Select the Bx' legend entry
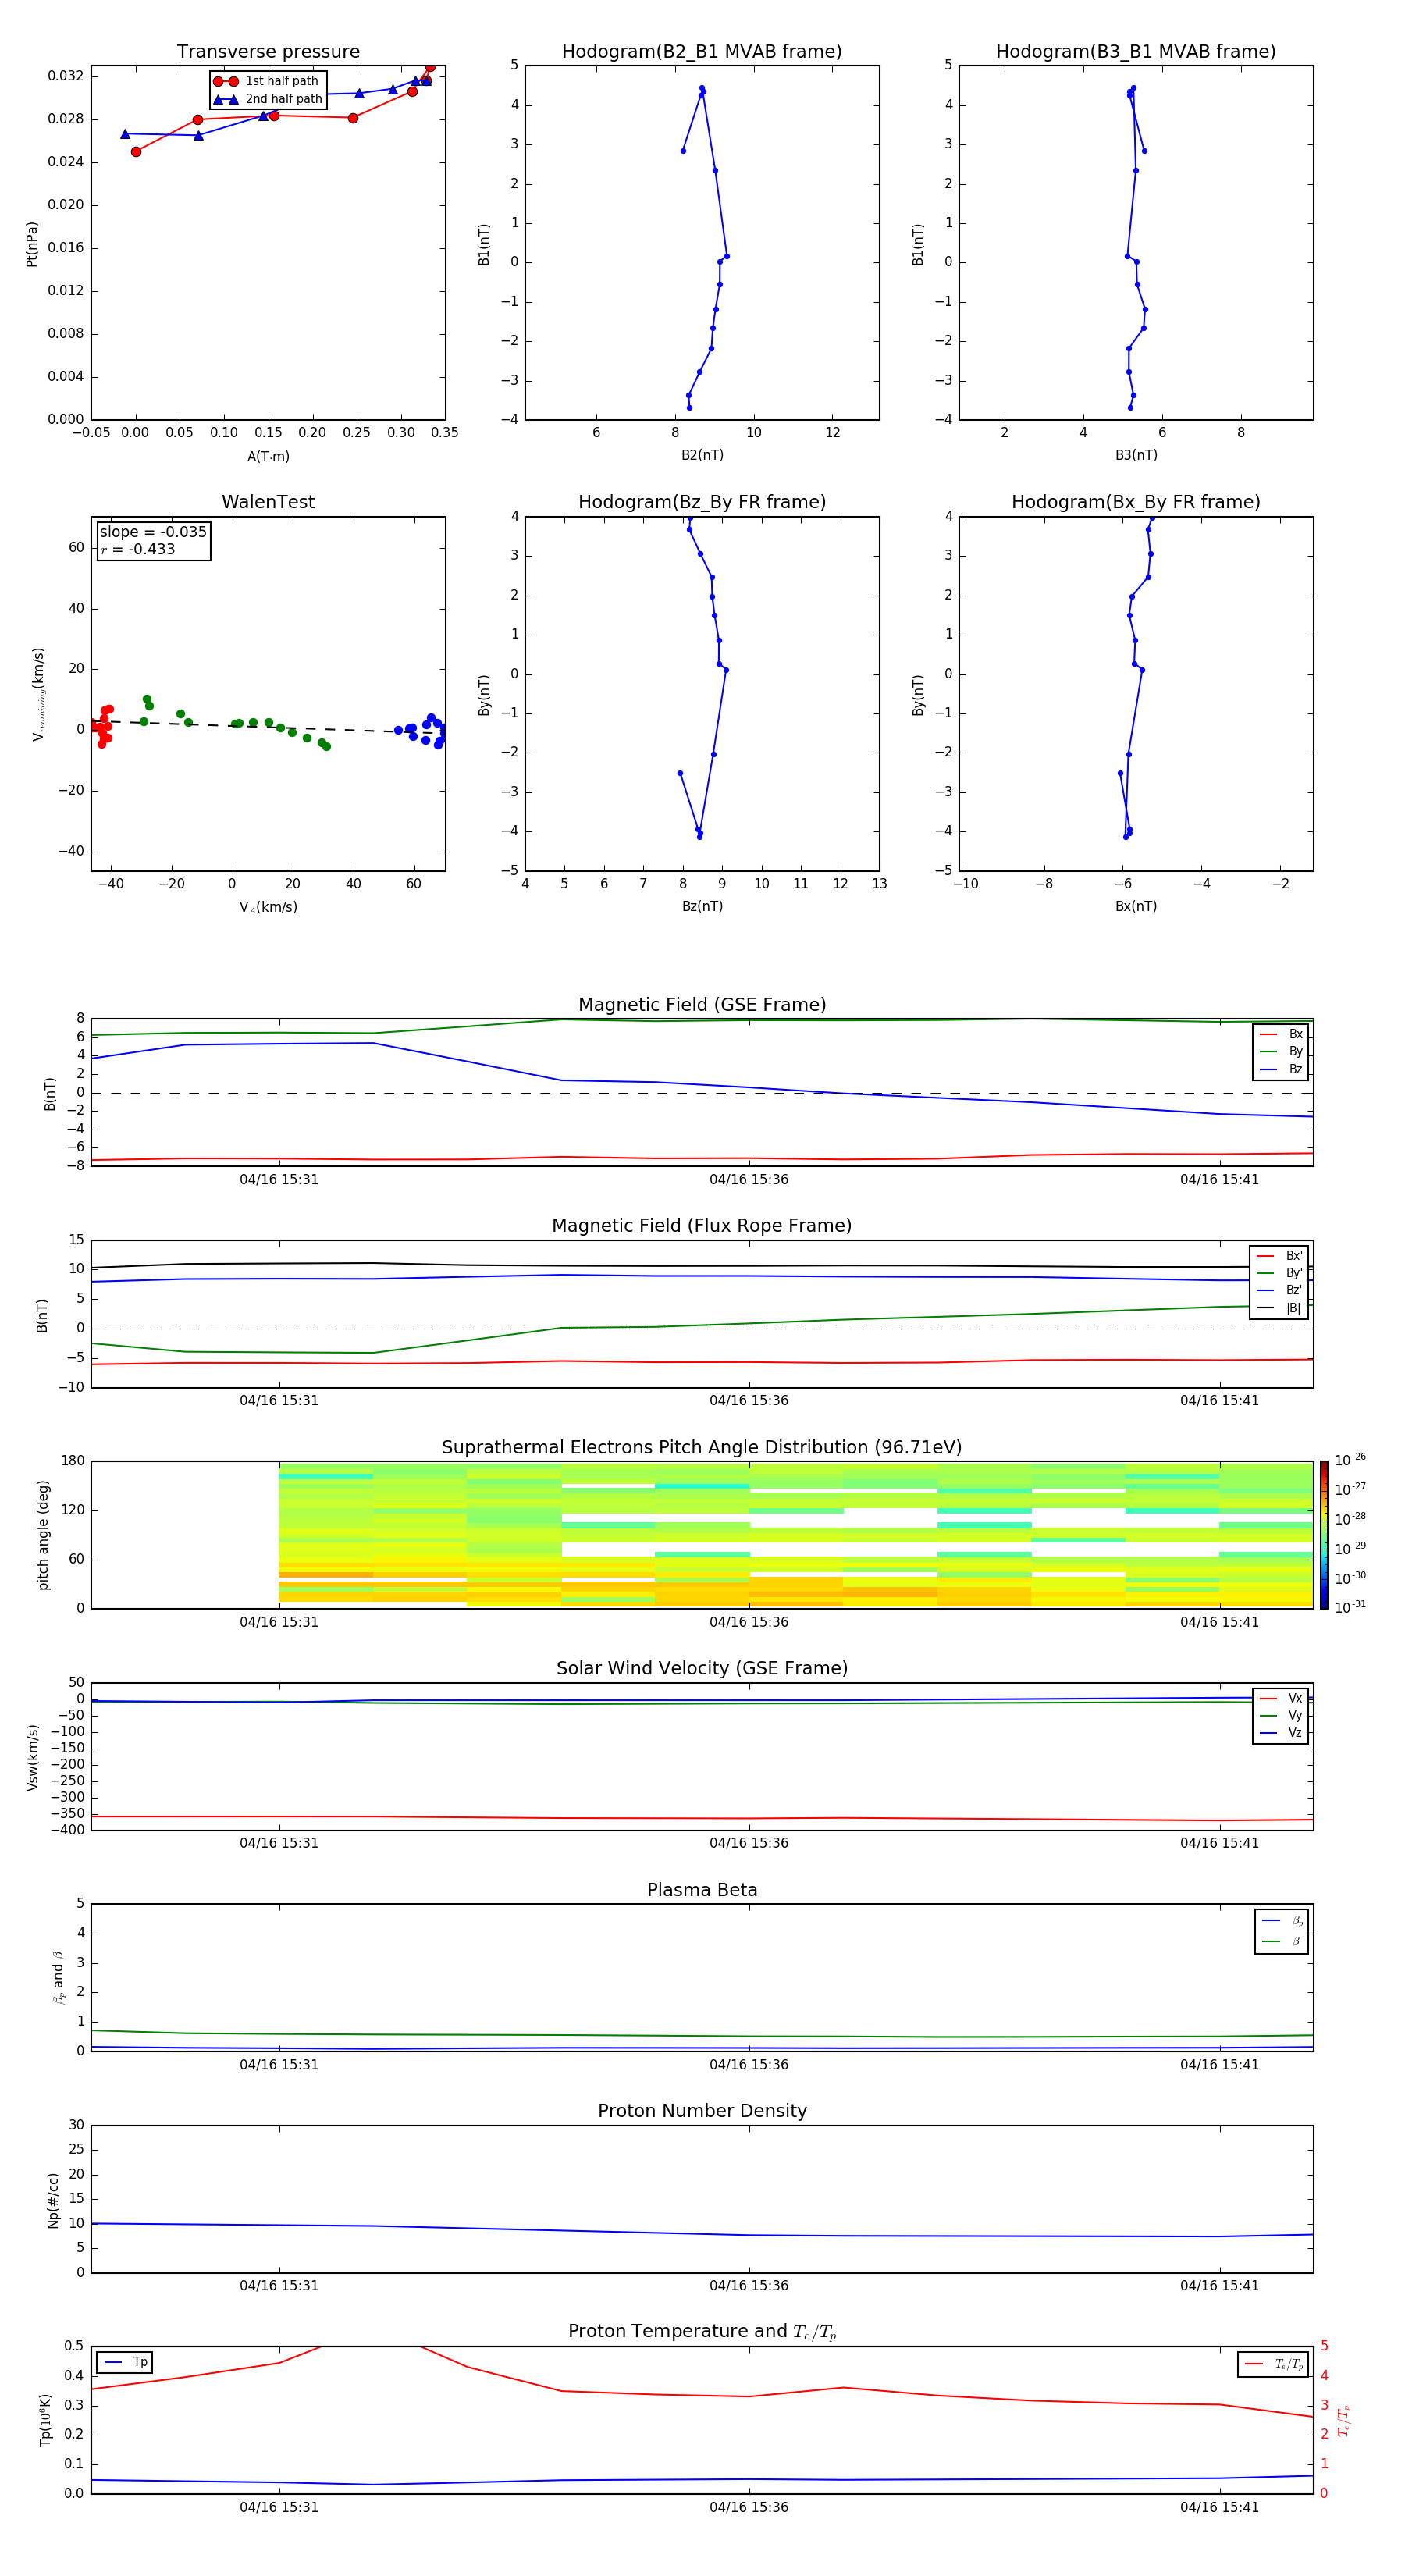 click(1280, 1256)
